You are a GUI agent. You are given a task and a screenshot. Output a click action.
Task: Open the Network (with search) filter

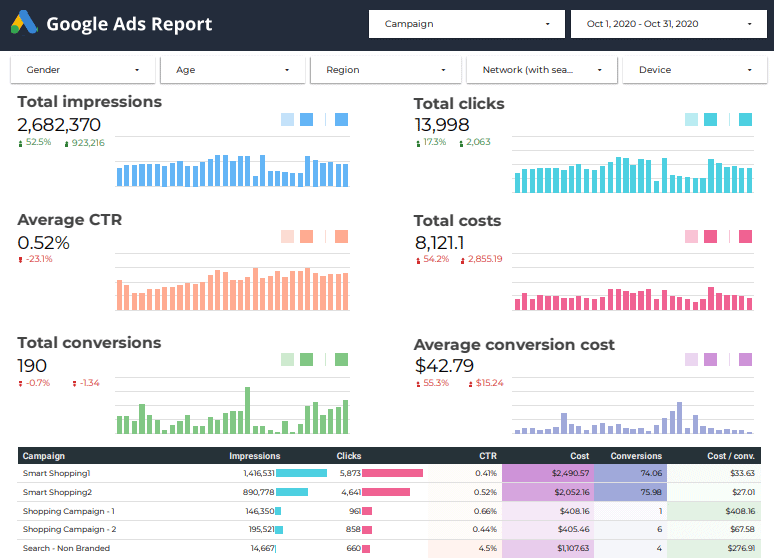[542, 70]
